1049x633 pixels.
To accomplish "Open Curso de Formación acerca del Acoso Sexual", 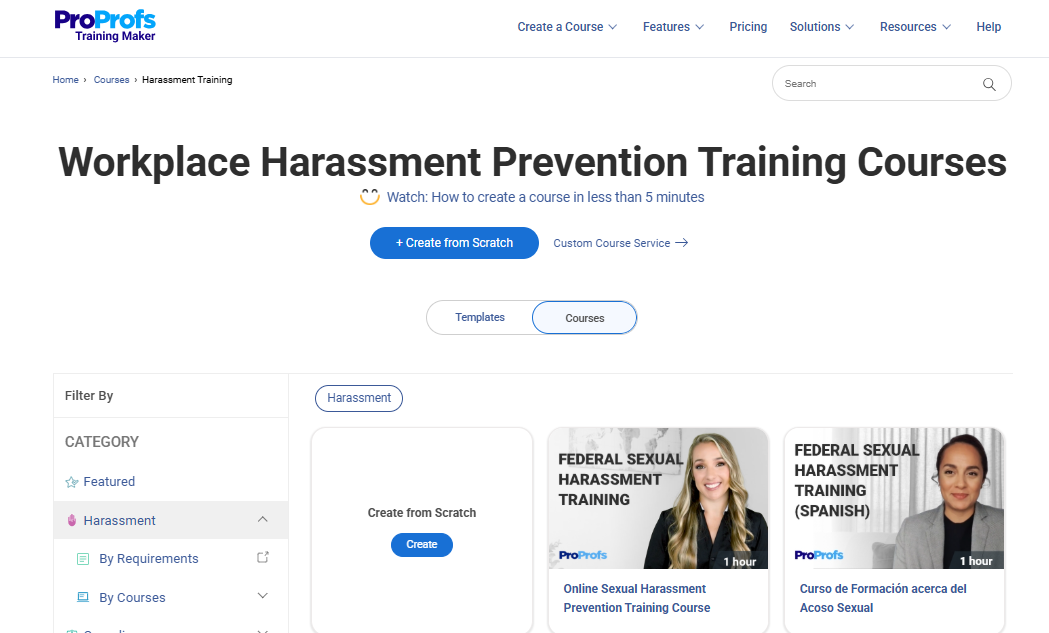I will click(883, 598).
